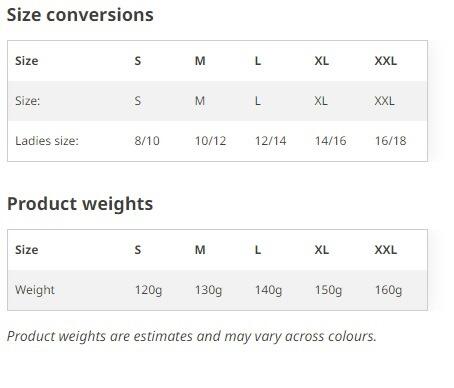Click the 130g weight value
This screenshot has height=388, width=454.
[x=208, y=290]
